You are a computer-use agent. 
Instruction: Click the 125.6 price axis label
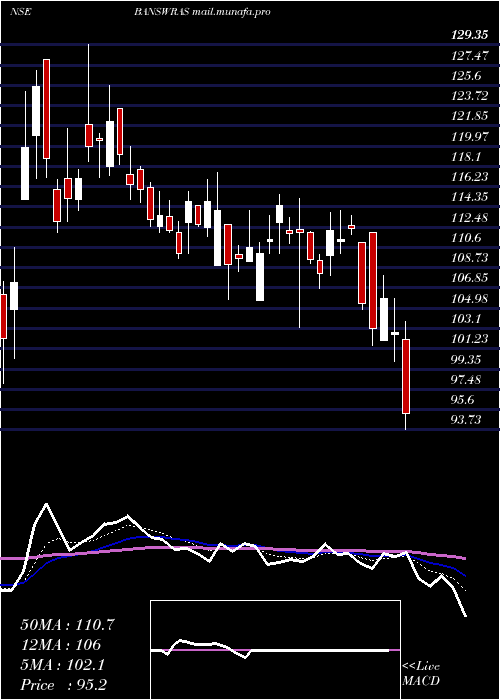(x=467, y=76)
